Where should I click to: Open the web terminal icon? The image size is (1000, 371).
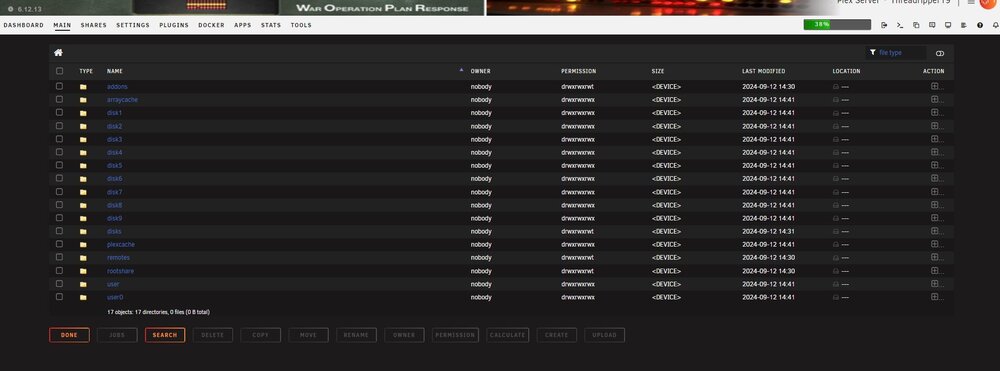pyautogui.click(x=900, y=25)
